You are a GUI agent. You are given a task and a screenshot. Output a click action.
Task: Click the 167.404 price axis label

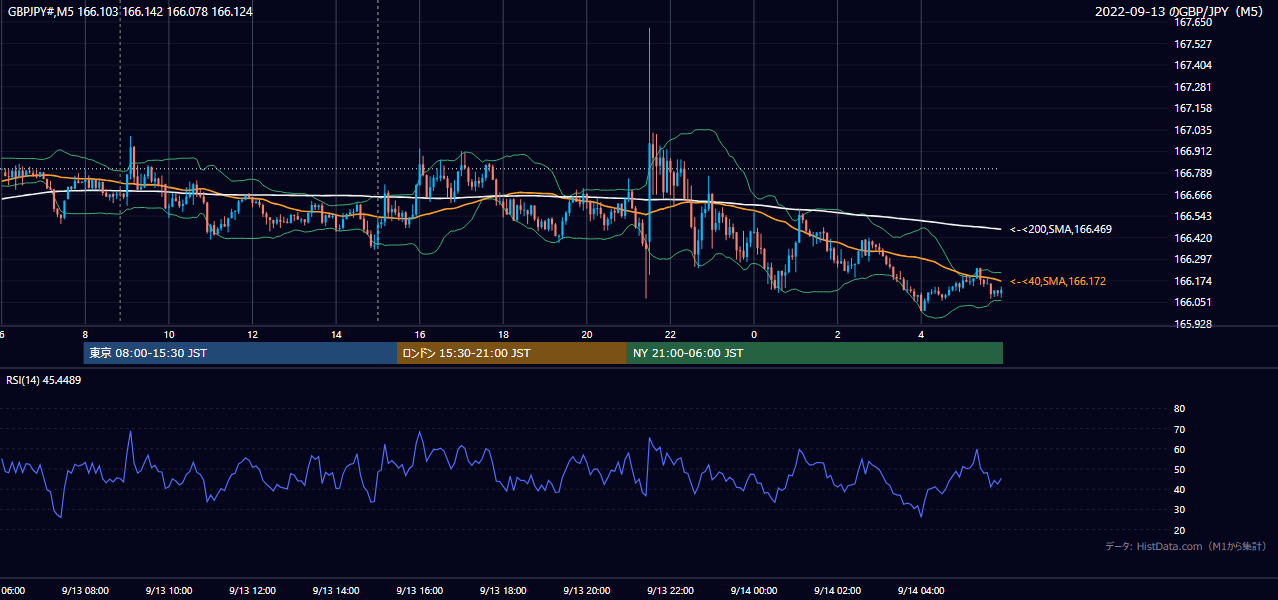click(x=1192, y=65)
